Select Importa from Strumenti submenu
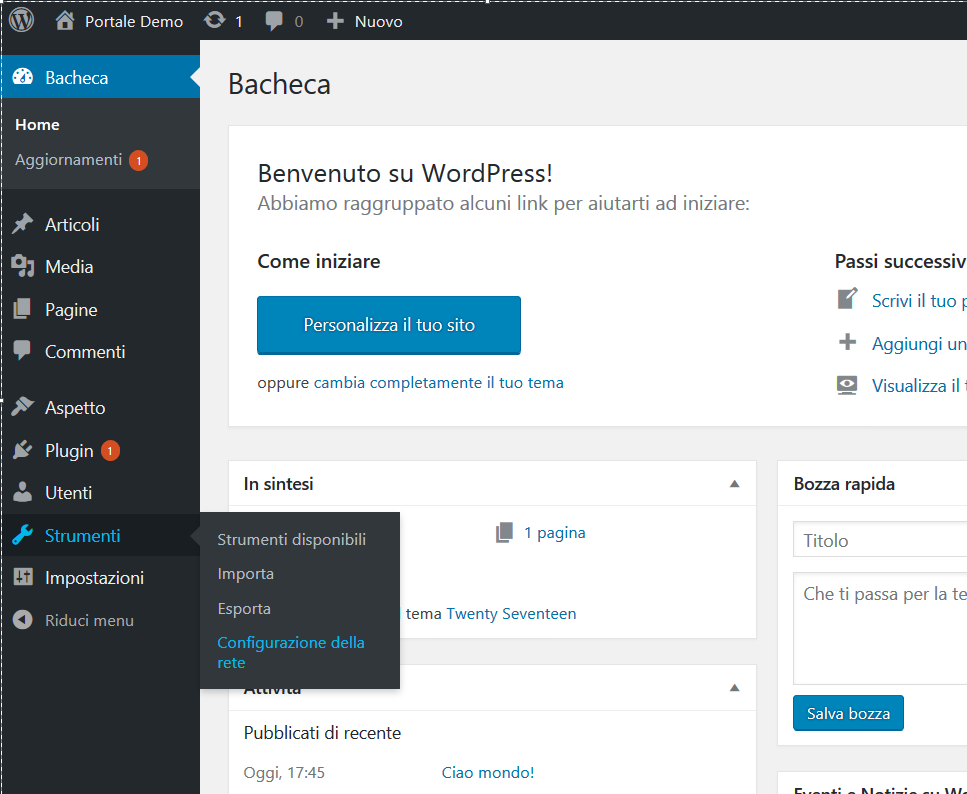 pos(245,574)
